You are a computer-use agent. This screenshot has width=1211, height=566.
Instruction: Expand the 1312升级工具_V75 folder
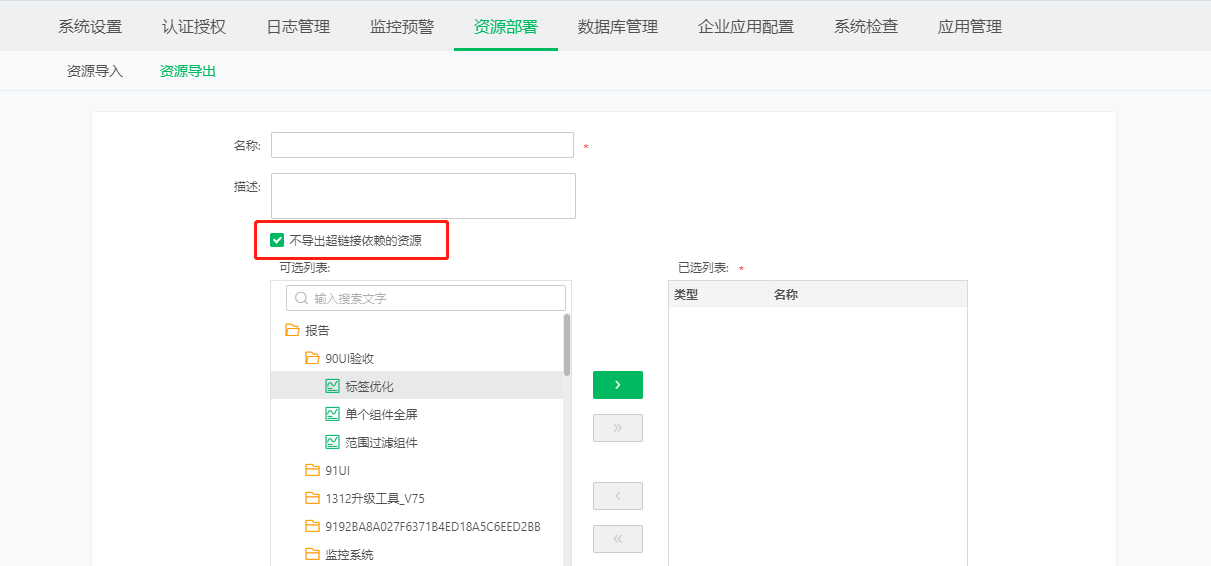tap(312, 498)
